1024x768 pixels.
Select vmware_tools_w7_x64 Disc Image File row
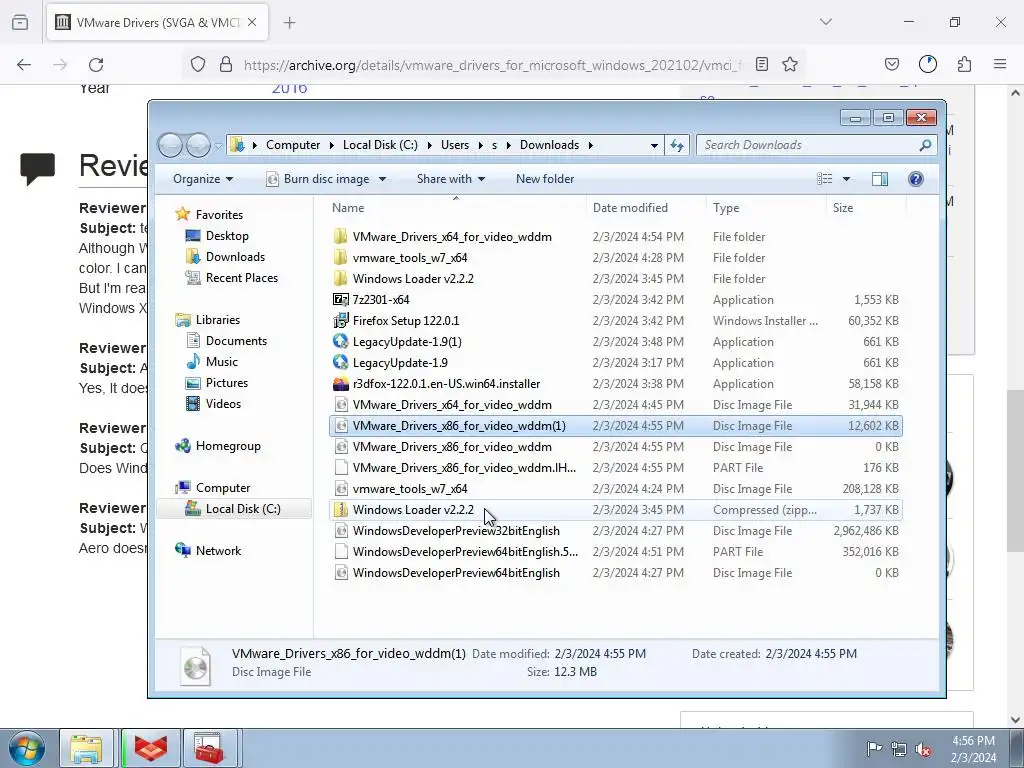point(616,488)
